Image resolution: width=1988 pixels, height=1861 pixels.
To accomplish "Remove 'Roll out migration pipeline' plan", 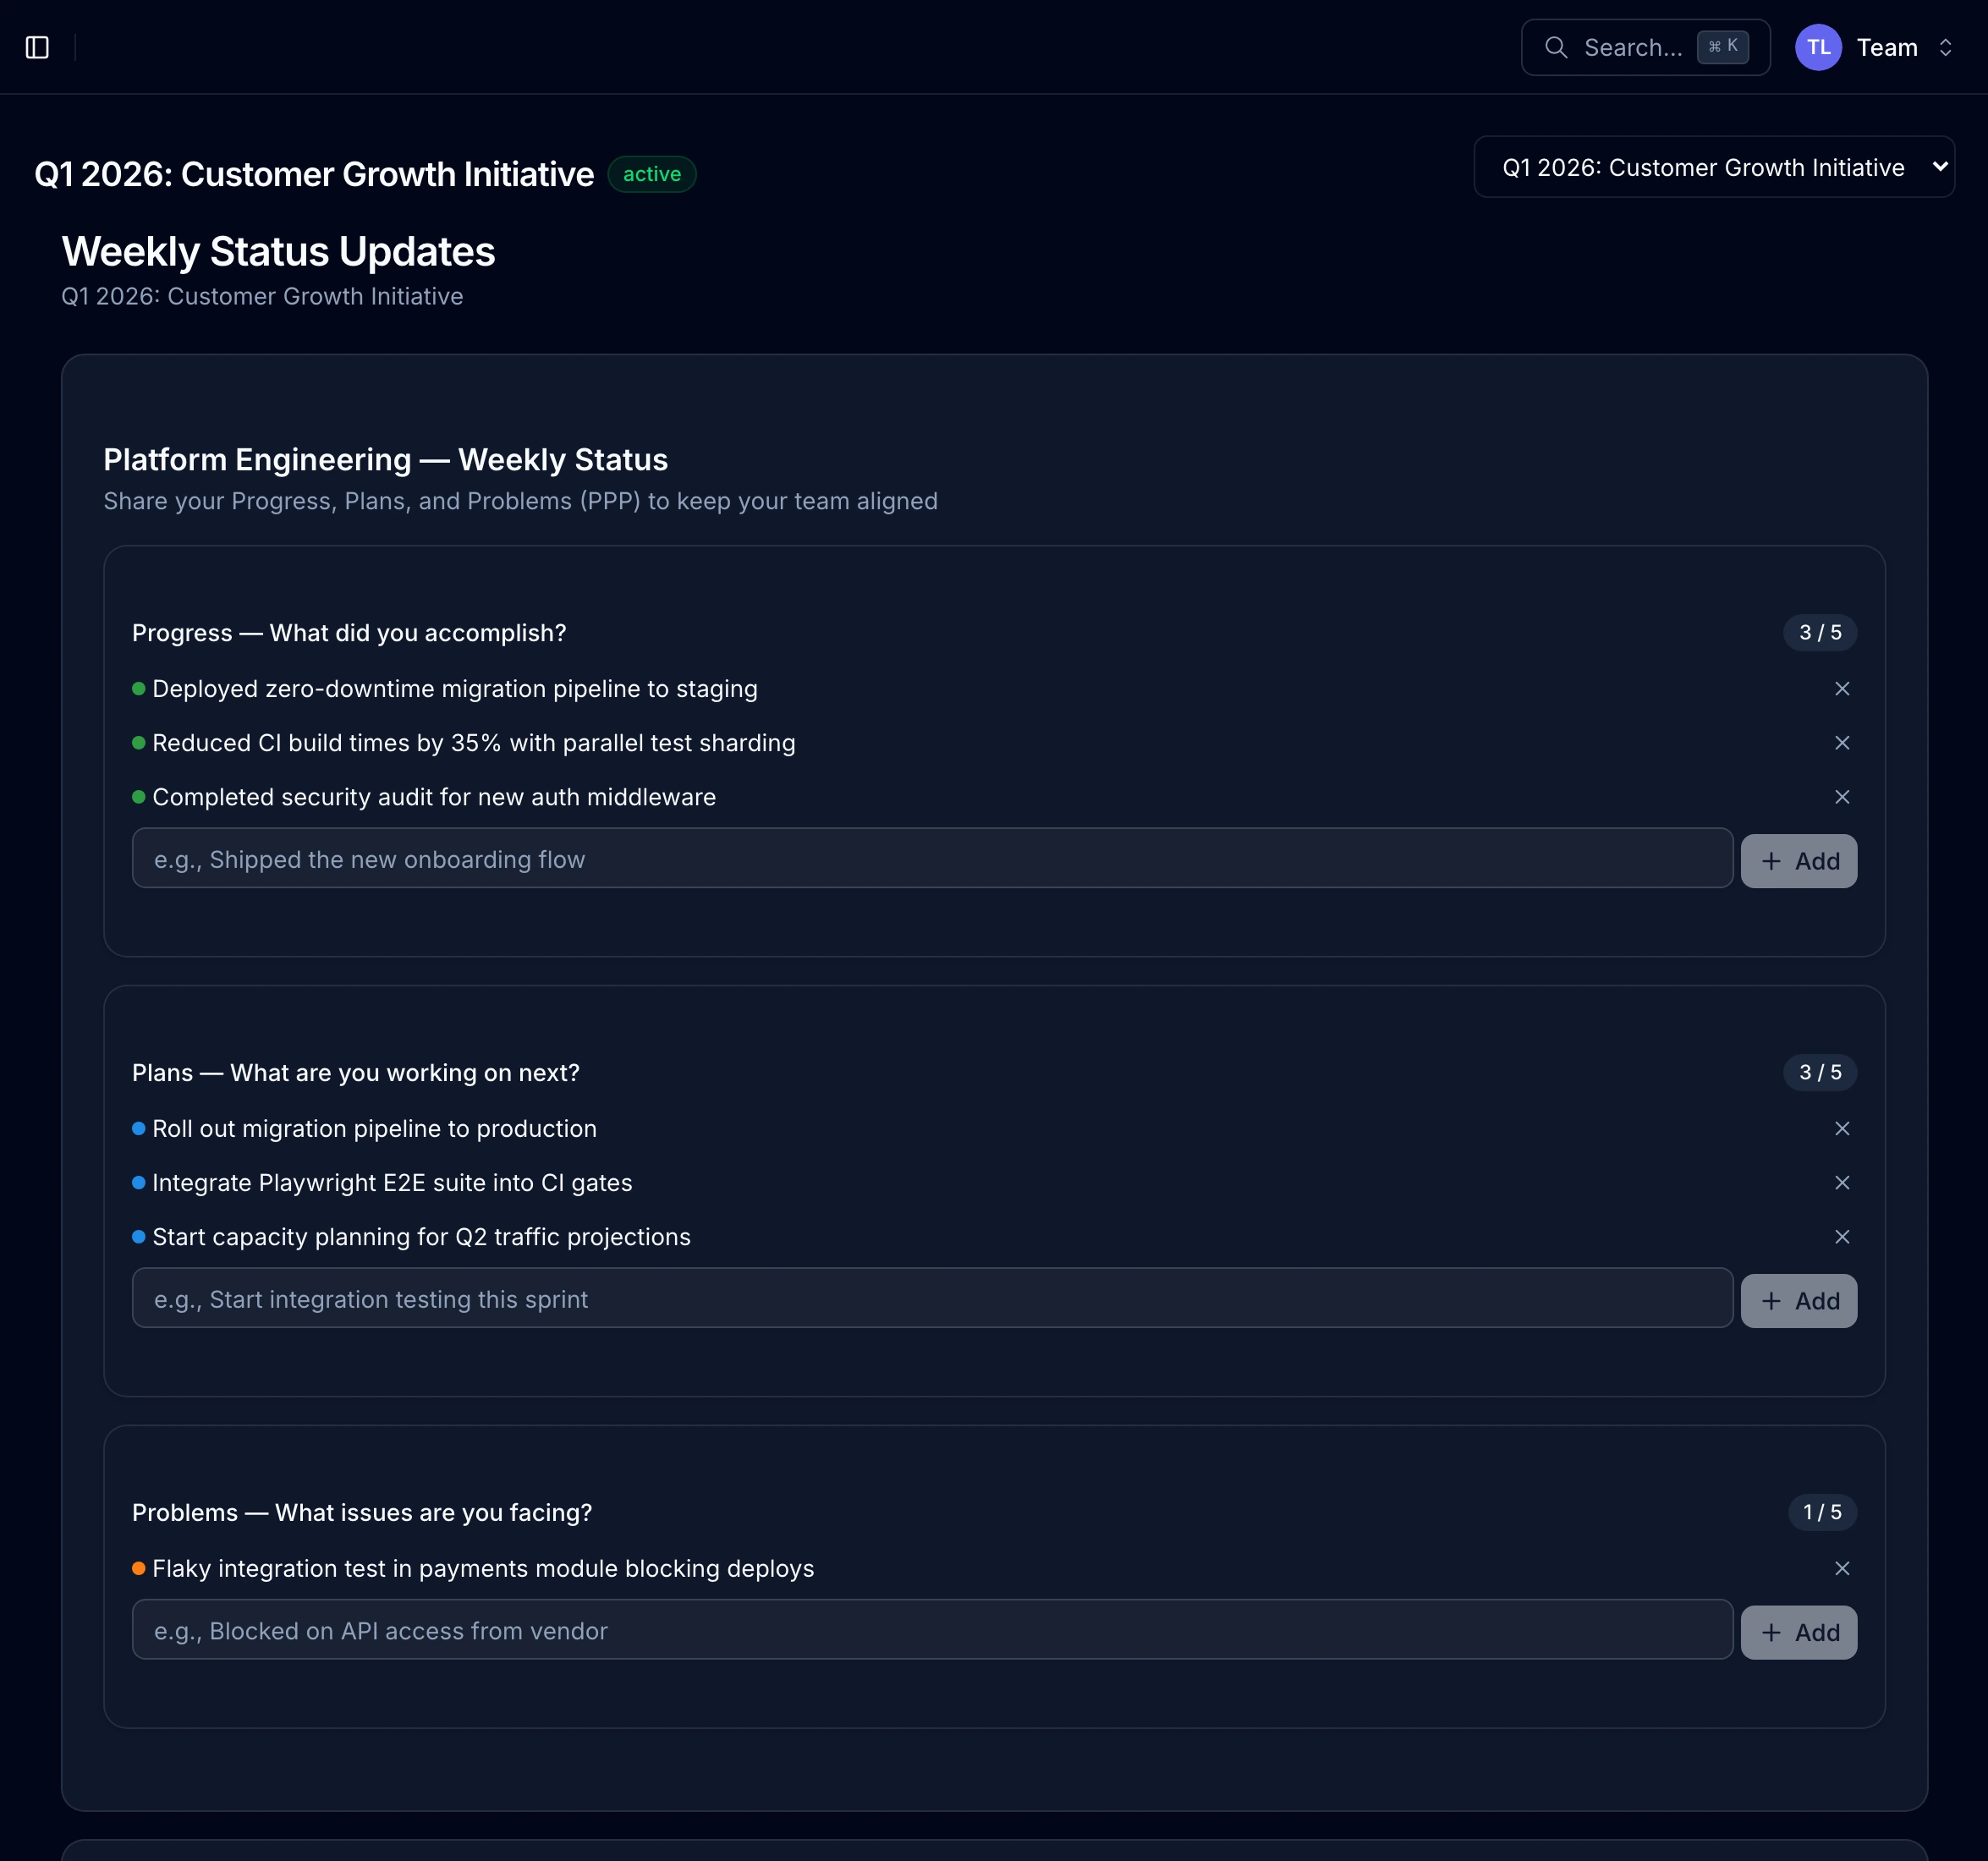I will click(1841, 1128).
